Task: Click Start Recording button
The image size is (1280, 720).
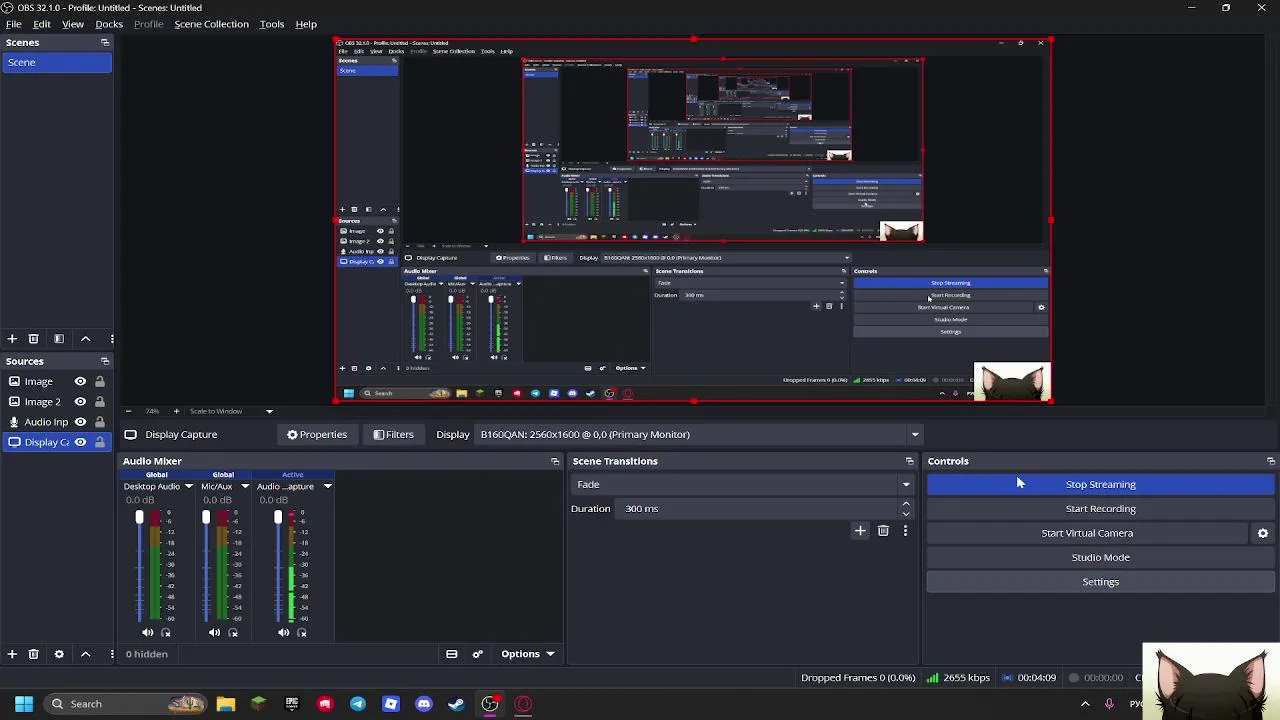Action: [1100, 509]
